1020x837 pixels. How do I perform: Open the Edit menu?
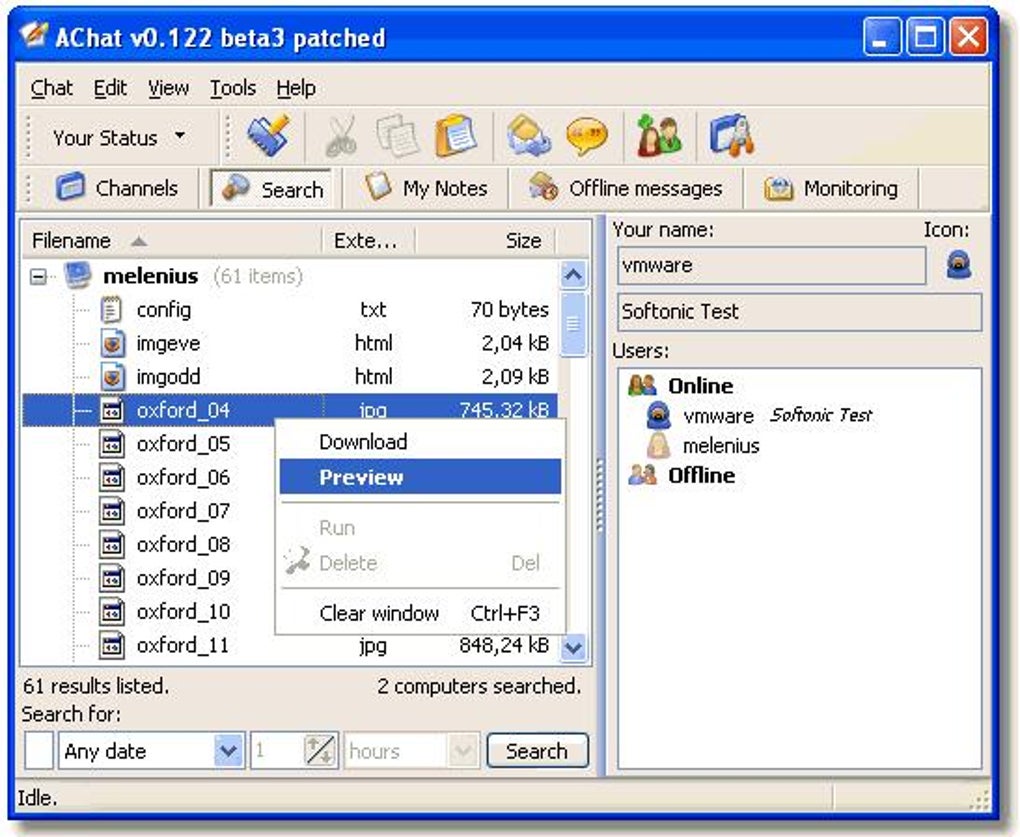[110, 88]
